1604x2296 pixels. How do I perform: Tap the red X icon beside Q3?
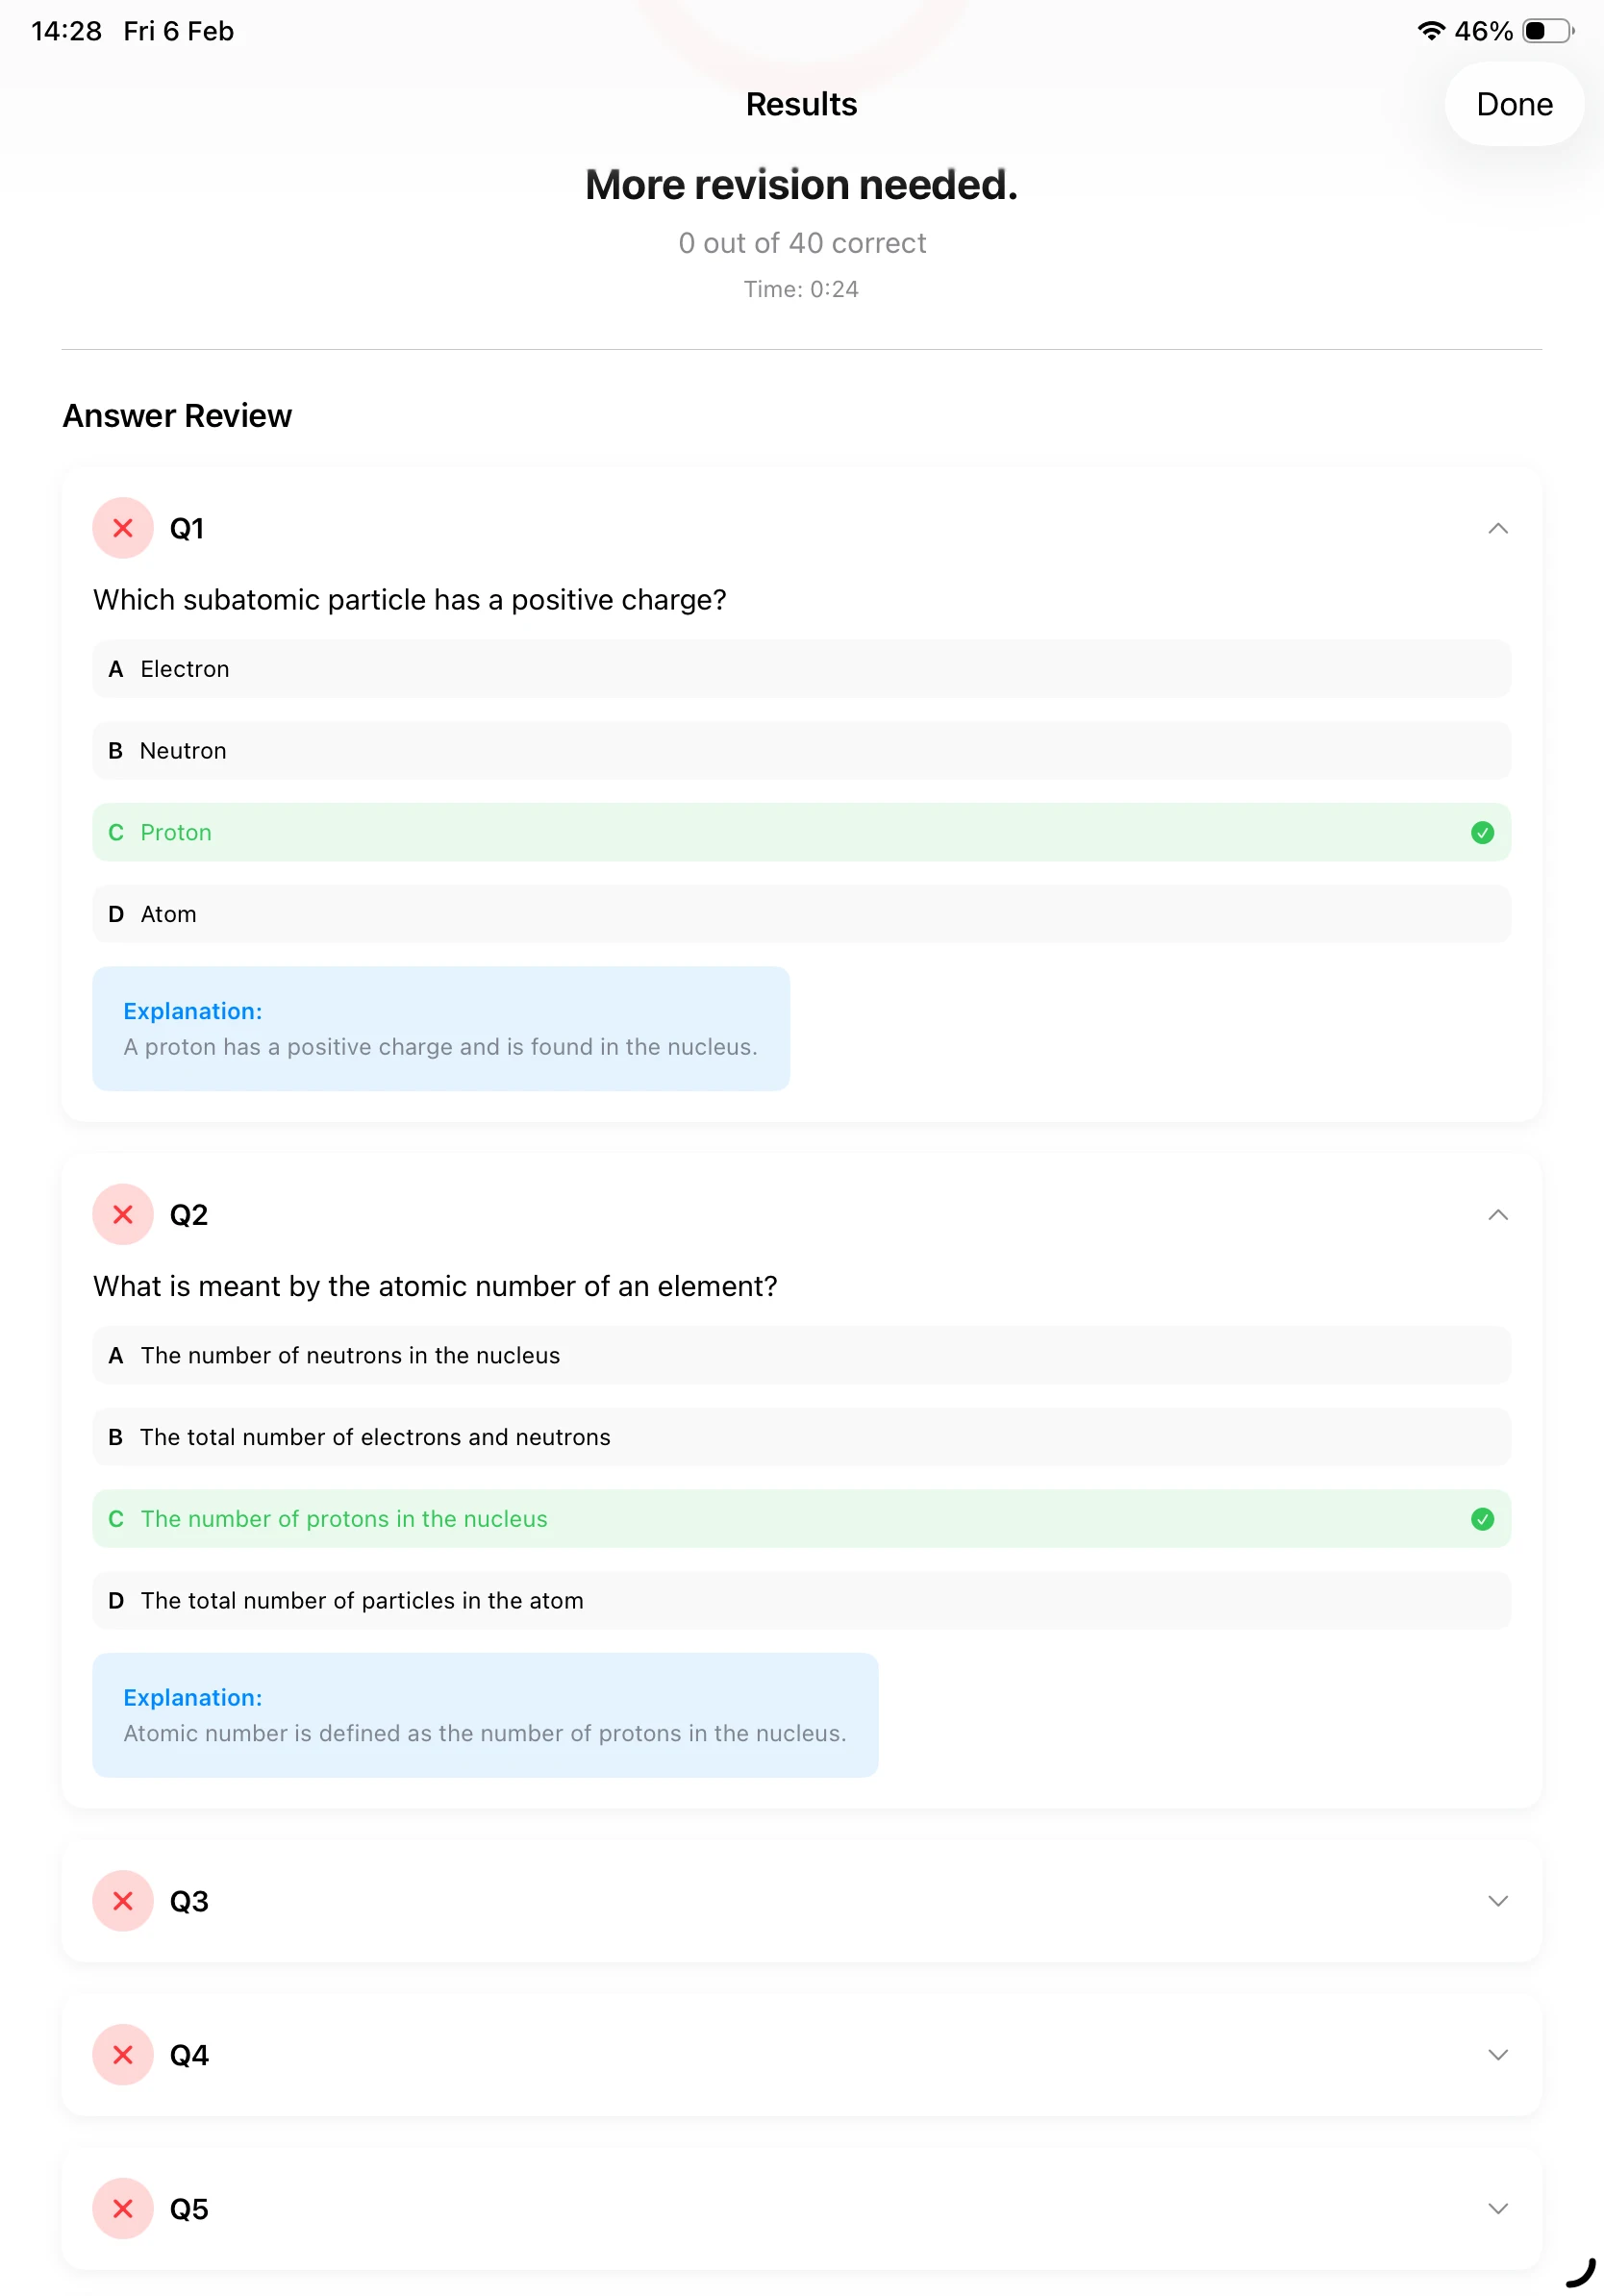pyautogui.click(x=123, y=1900)
